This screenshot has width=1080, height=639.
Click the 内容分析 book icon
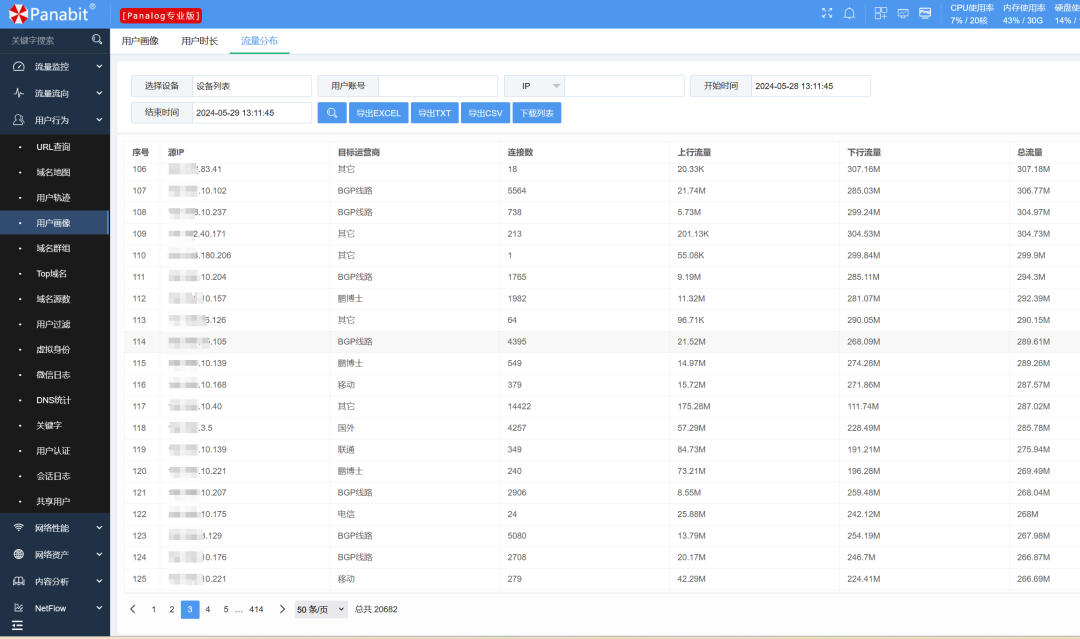tap(19, 581)
